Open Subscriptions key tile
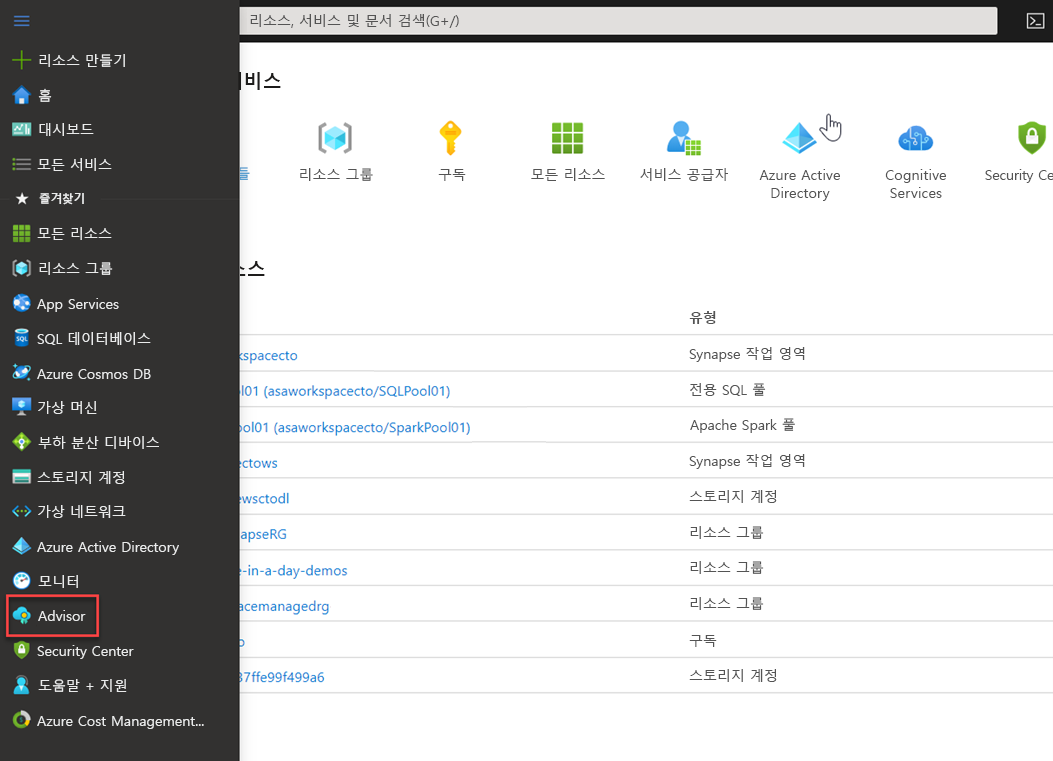Screen dimensions: 1053x761 coord(451,152)
